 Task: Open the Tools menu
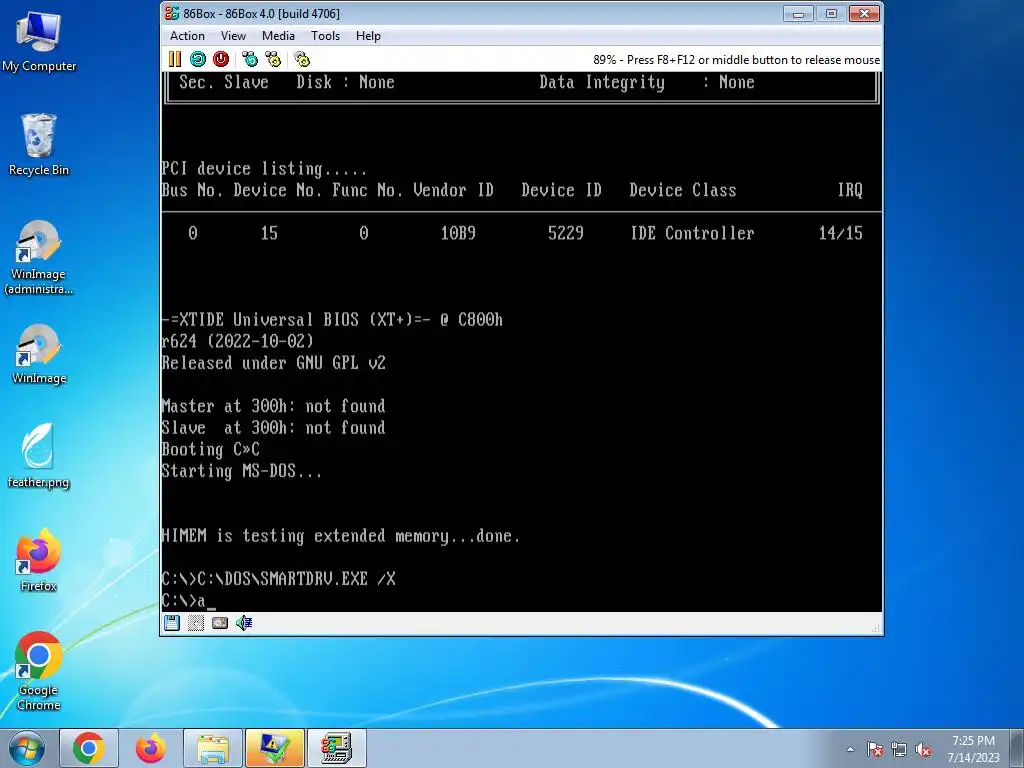click(325, 36)
